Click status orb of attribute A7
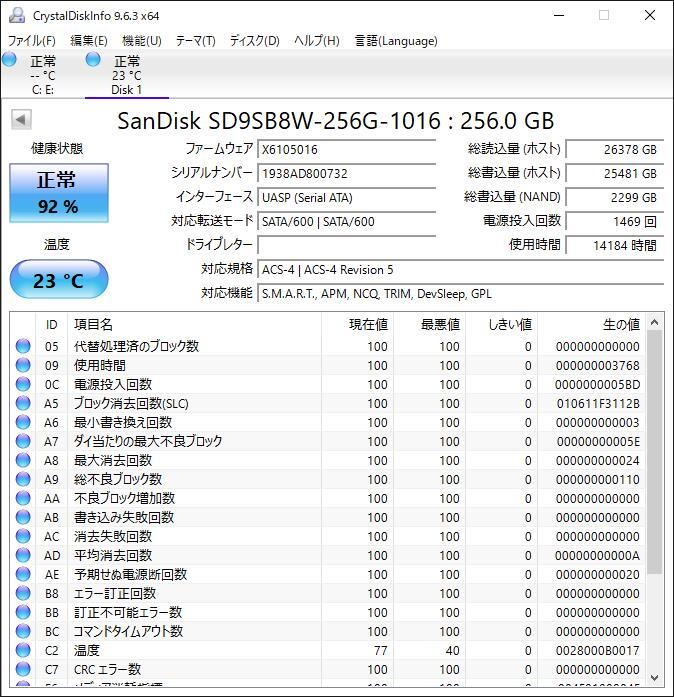The height and width of the screenshot is (697, 674). click(x=23, y=441)
